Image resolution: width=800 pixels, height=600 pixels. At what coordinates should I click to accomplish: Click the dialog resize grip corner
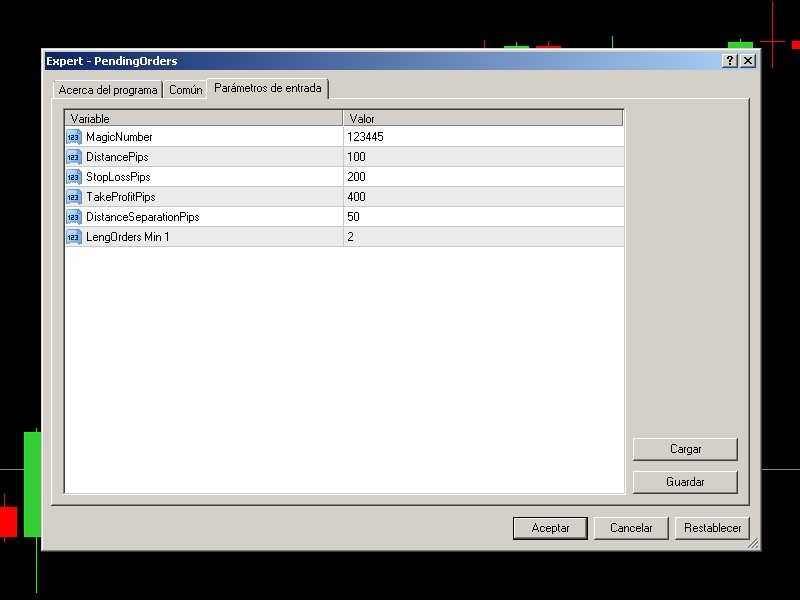(753, 543)
